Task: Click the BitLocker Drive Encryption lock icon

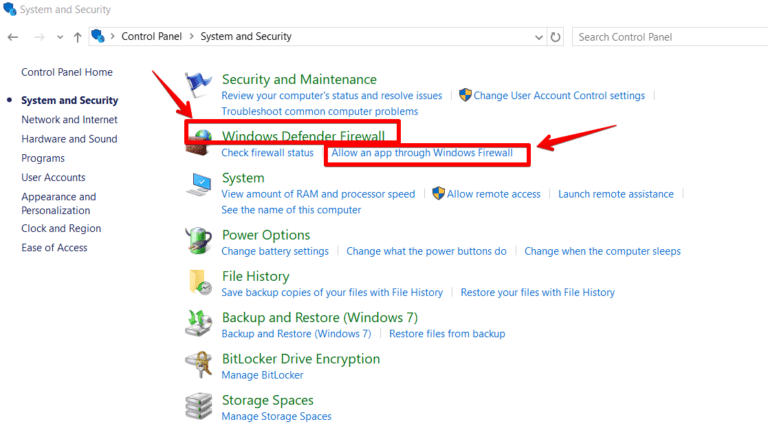Action: tap(199, 365)
